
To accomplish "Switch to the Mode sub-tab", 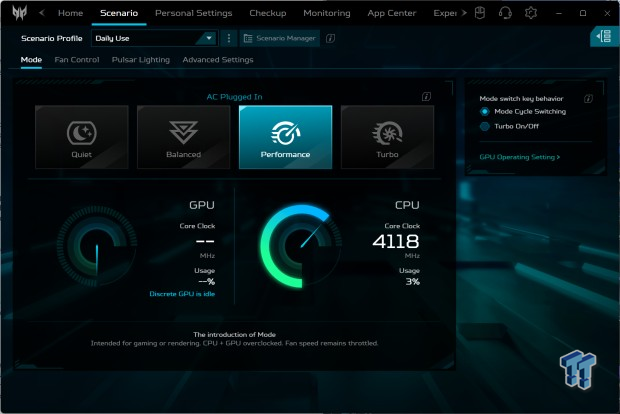I will [31, 60].
